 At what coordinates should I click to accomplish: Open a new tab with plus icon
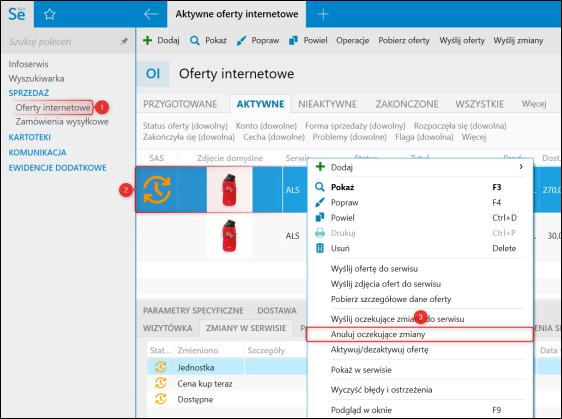[x=323, y=14]
